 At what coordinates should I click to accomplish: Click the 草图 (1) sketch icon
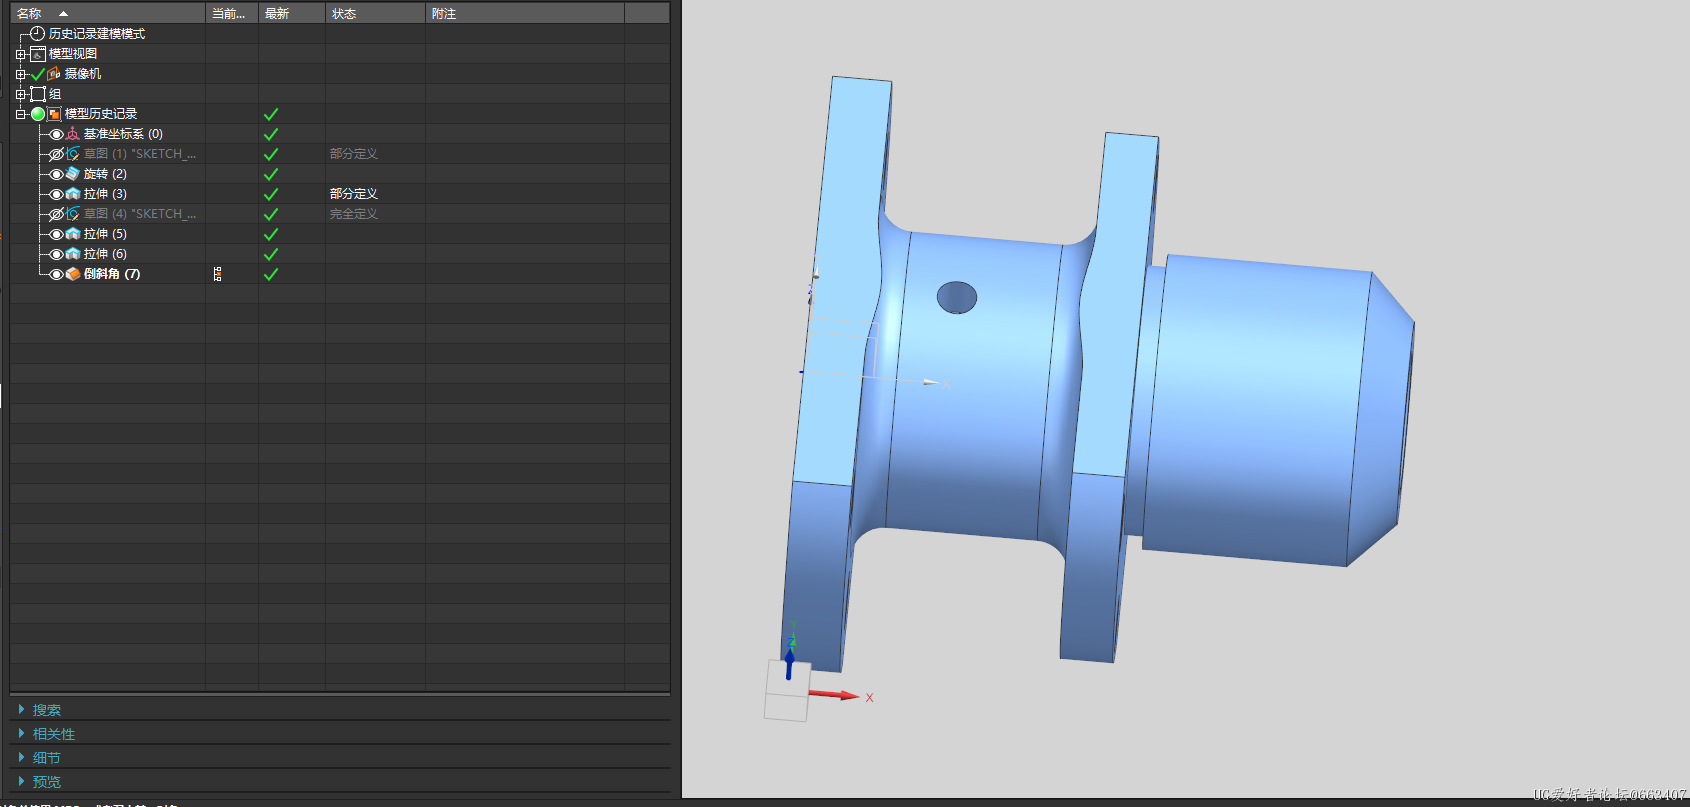pos(73,154)
